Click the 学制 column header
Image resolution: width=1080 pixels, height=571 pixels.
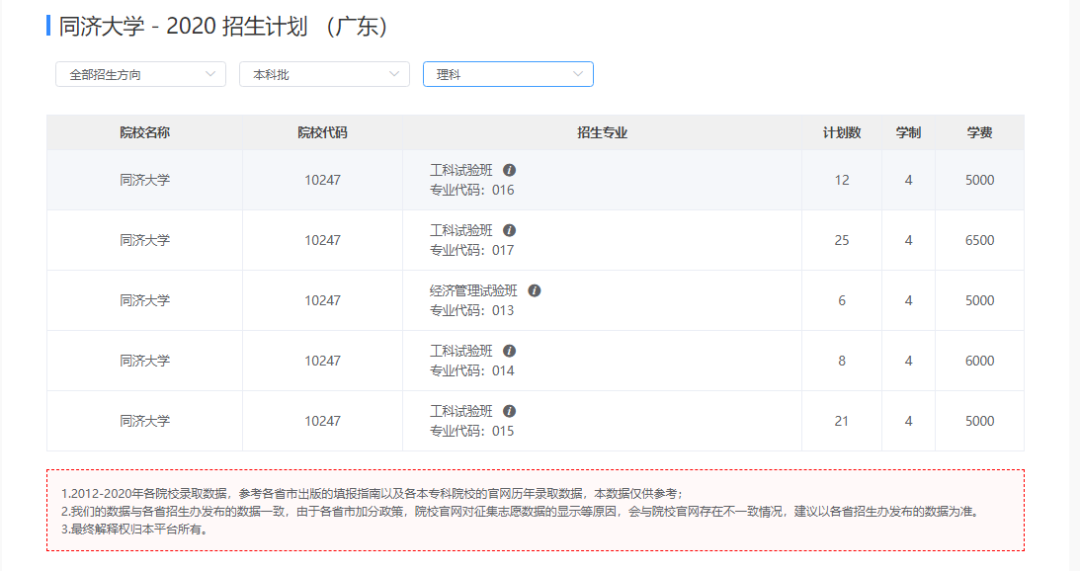coord(908,133)
